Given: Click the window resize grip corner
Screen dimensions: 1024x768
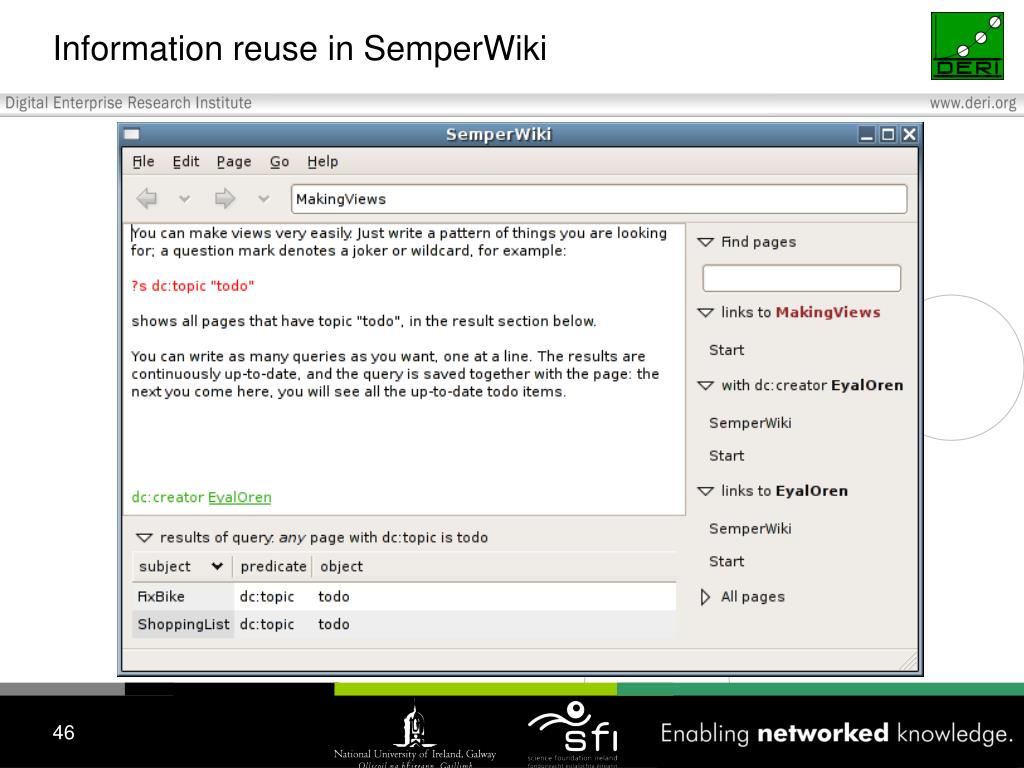Looking at the screenshot, I should (x=908, y=661).
